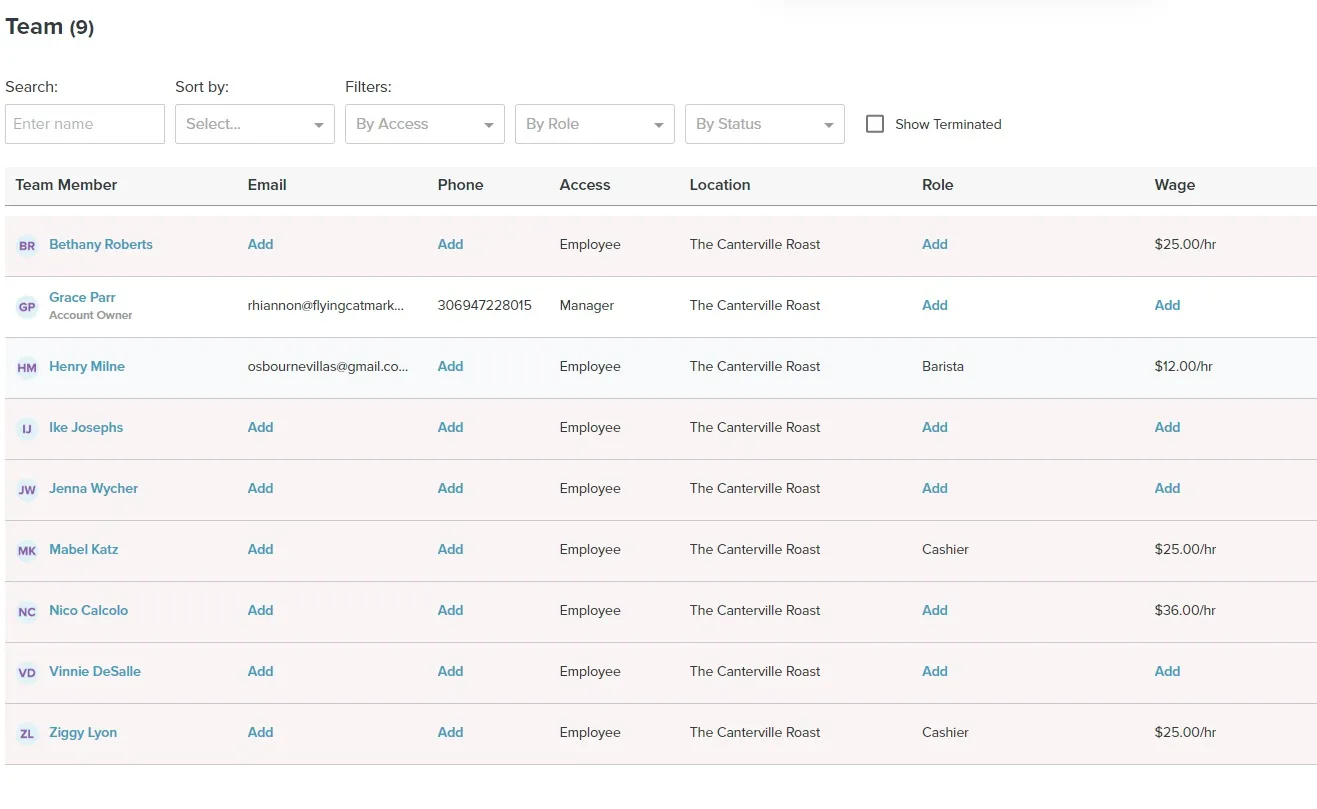Add a phone number for Ziggy Lyon
Viewport: 1317px width, 809px height.
pos(451,732)
